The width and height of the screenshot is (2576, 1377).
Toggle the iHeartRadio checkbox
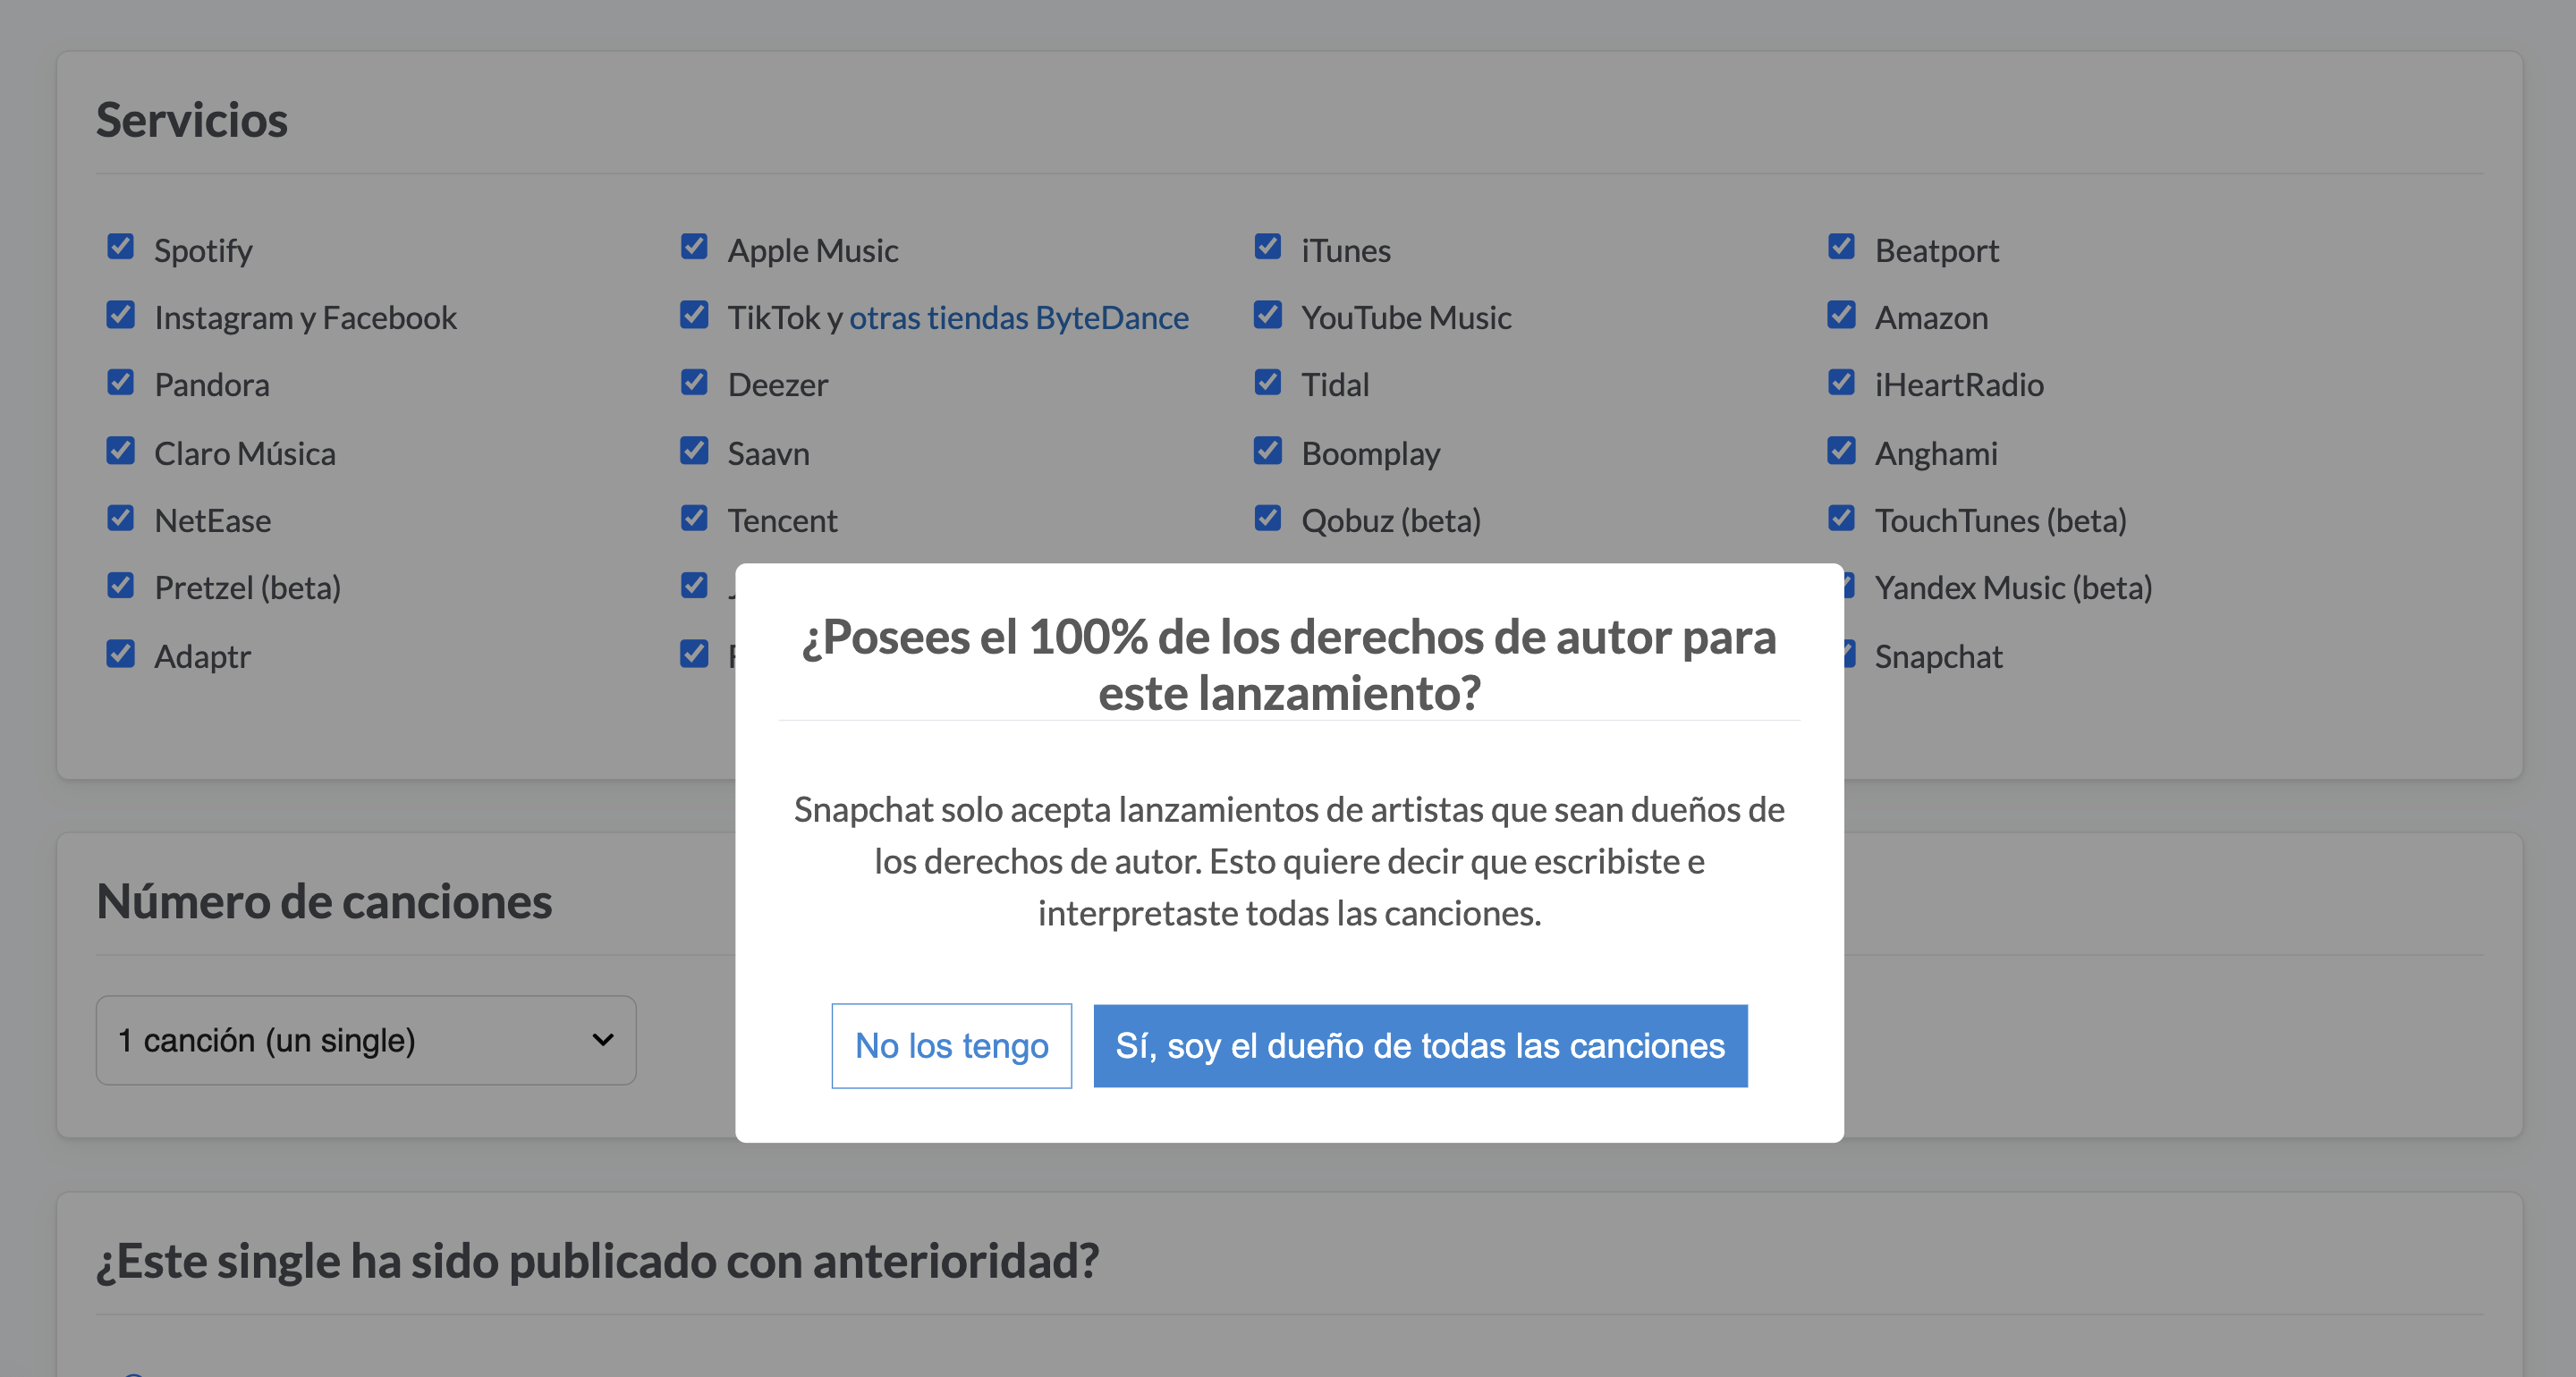click(1841, 382)
